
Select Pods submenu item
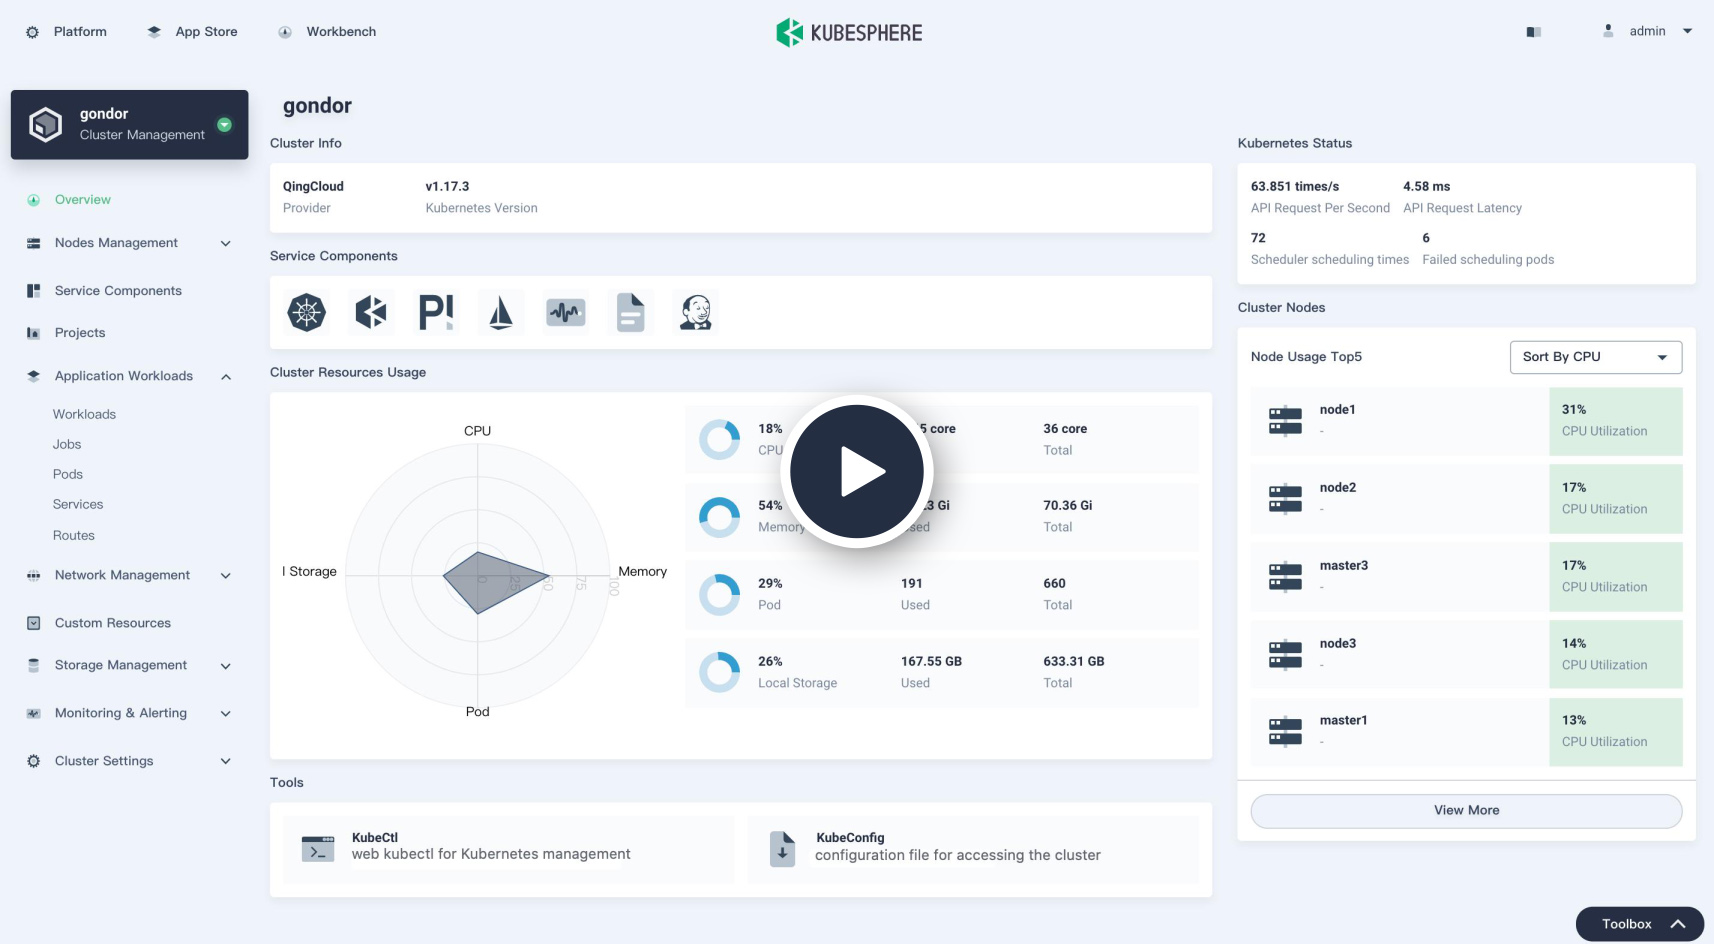coord(68,474)
